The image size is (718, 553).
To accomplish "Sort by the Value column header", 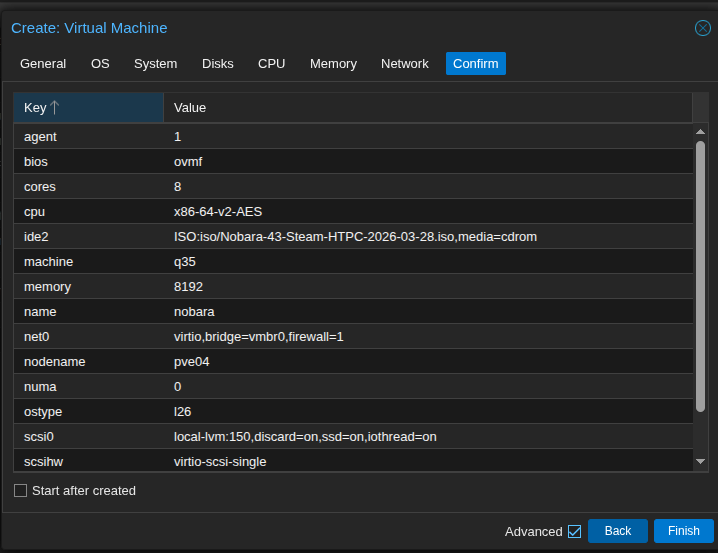I will (427, 107).
